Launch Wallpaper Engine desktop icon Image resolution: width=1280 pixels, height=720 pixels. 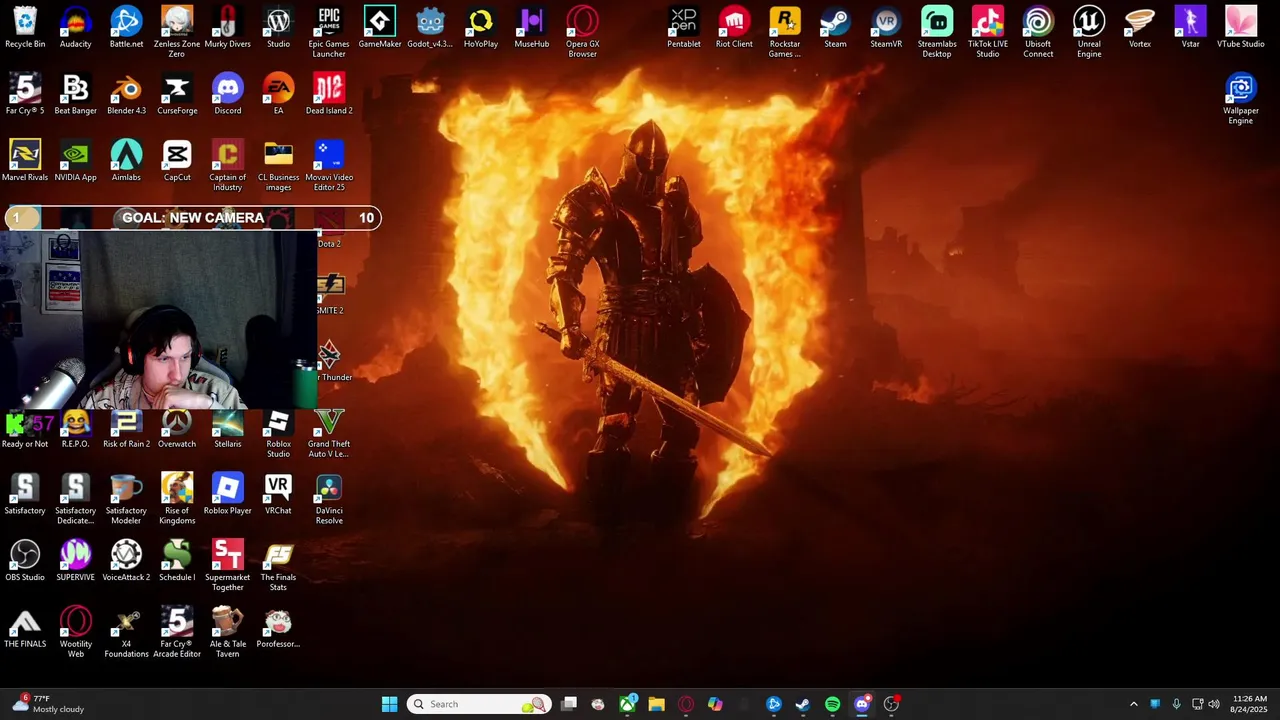(x=1241, y=99)
